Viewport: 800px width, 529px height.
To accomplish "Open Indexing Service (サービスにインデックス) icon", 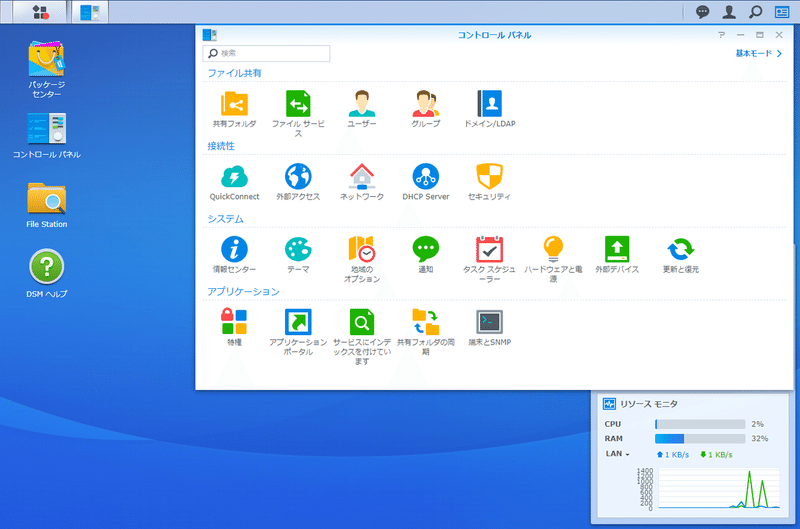I will [x=362, y=322].
